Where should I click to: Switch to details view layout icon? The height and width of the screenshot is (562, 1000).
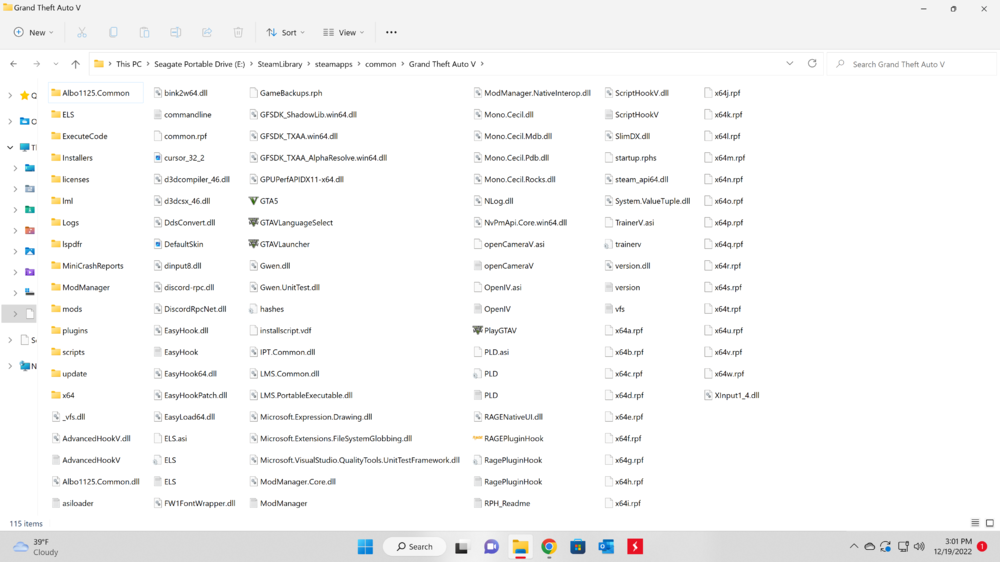[x=975, y=523]
